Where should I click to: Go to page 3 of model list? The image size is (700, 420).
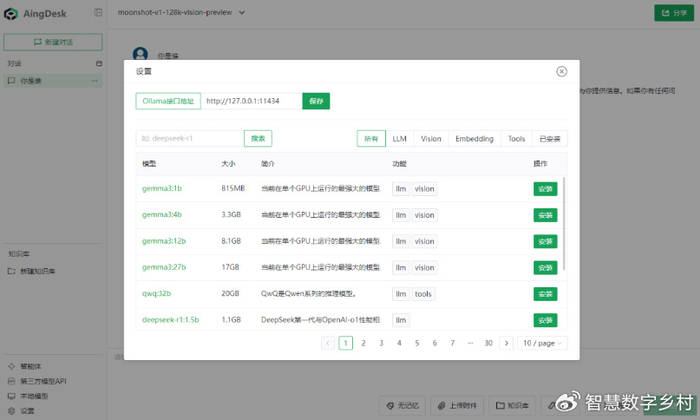pos(381,343)
